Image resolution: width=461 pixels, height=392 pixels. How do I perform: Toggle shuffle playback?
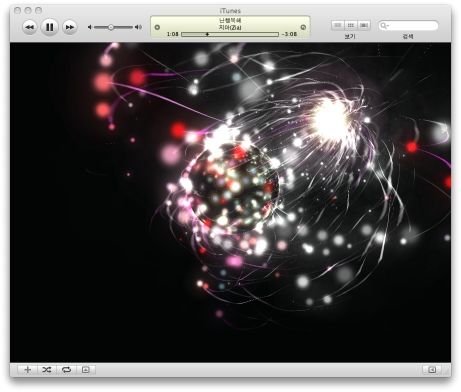(47, 370)
